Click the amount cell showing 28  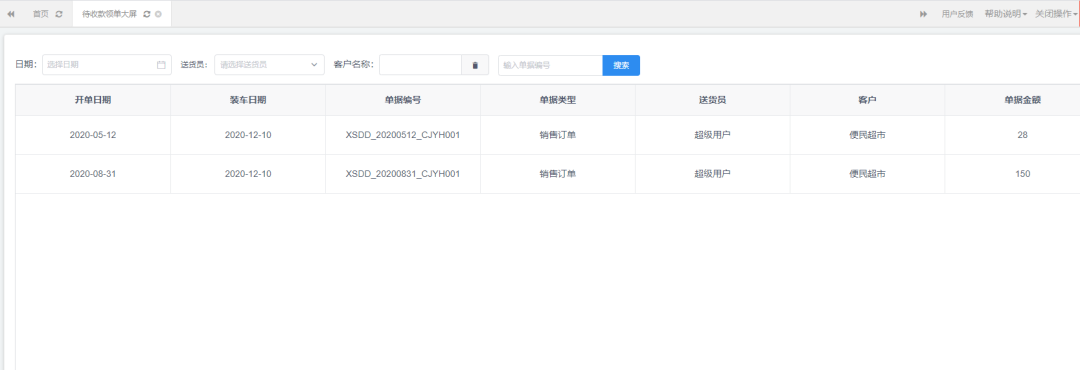[x=1022, y=135]
